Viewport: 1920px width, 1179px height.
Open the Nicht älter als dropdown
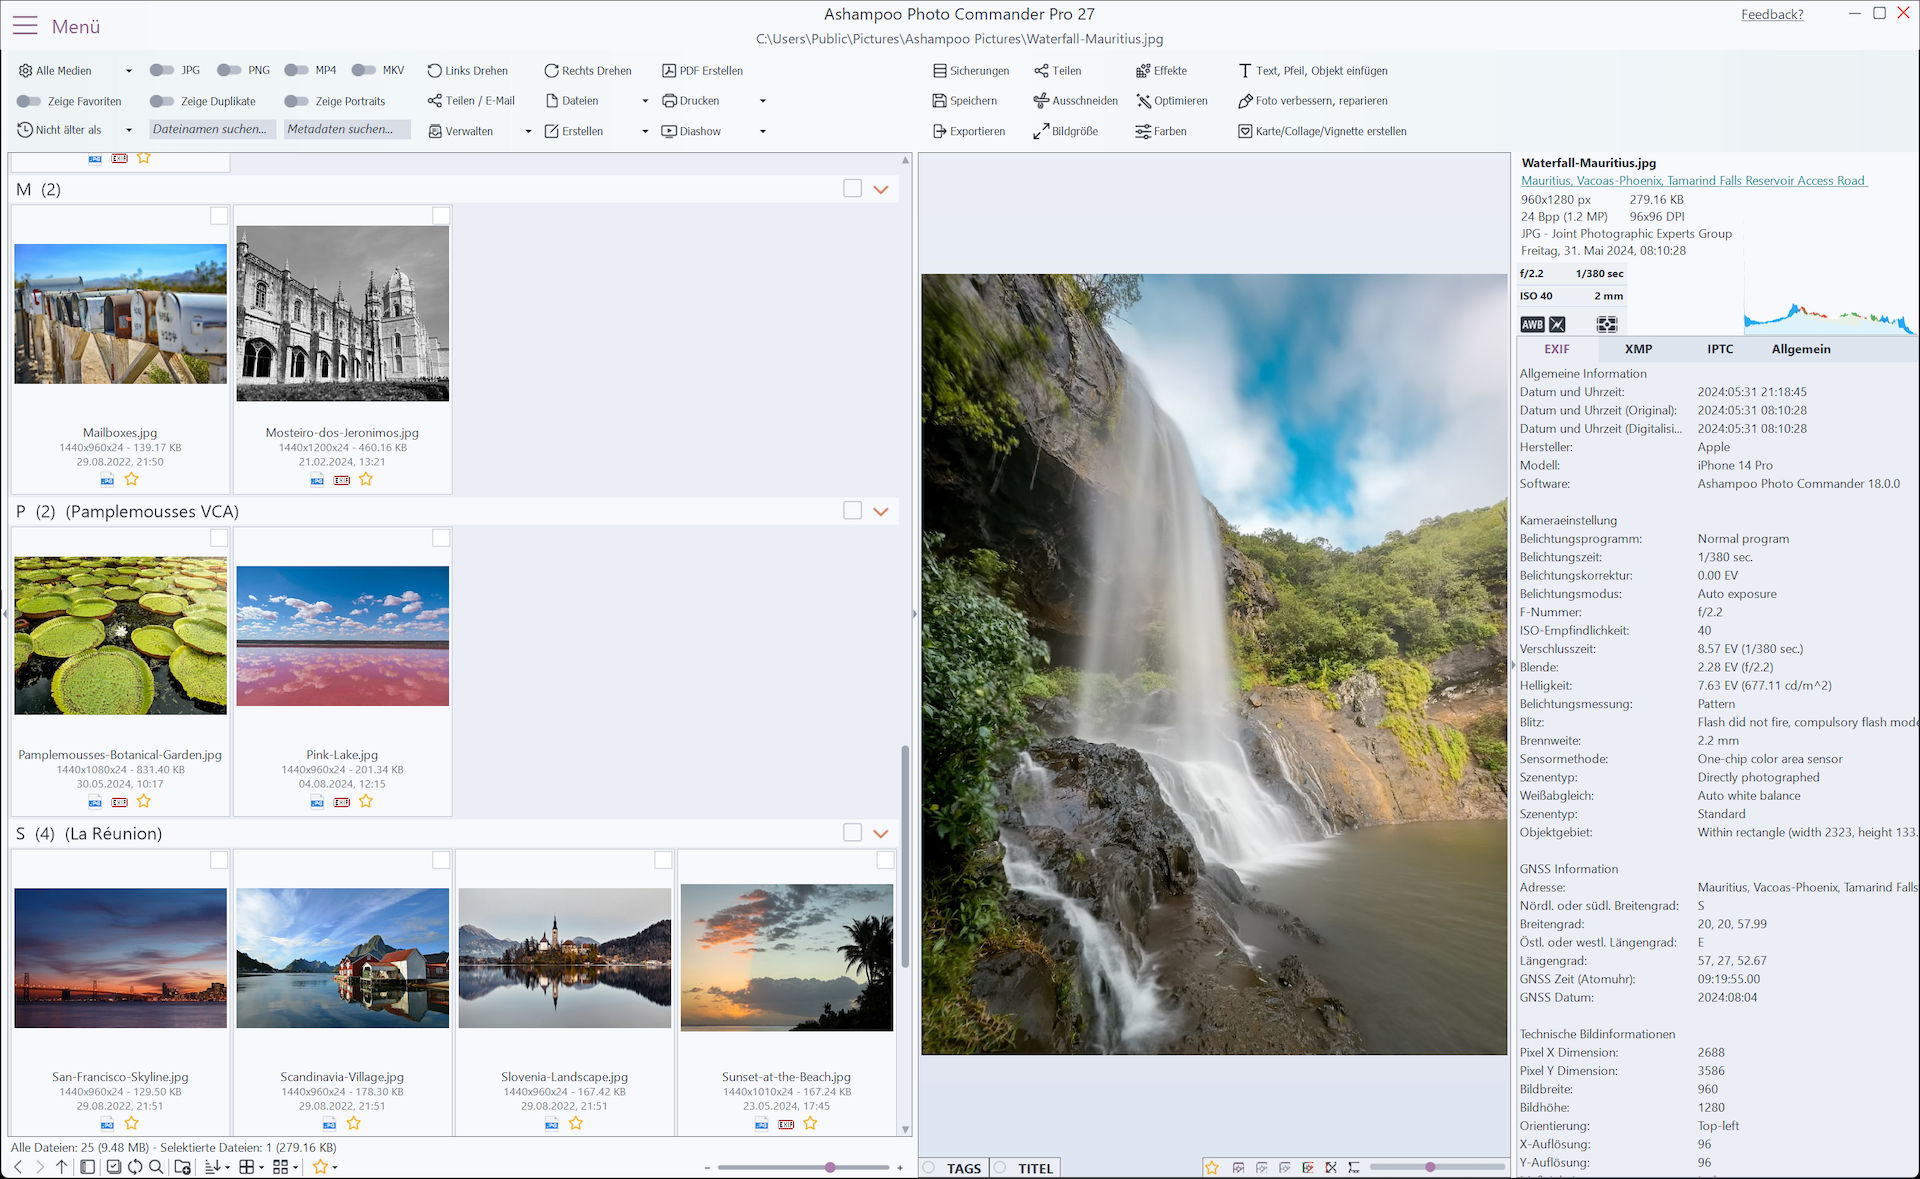click(129, 130)
